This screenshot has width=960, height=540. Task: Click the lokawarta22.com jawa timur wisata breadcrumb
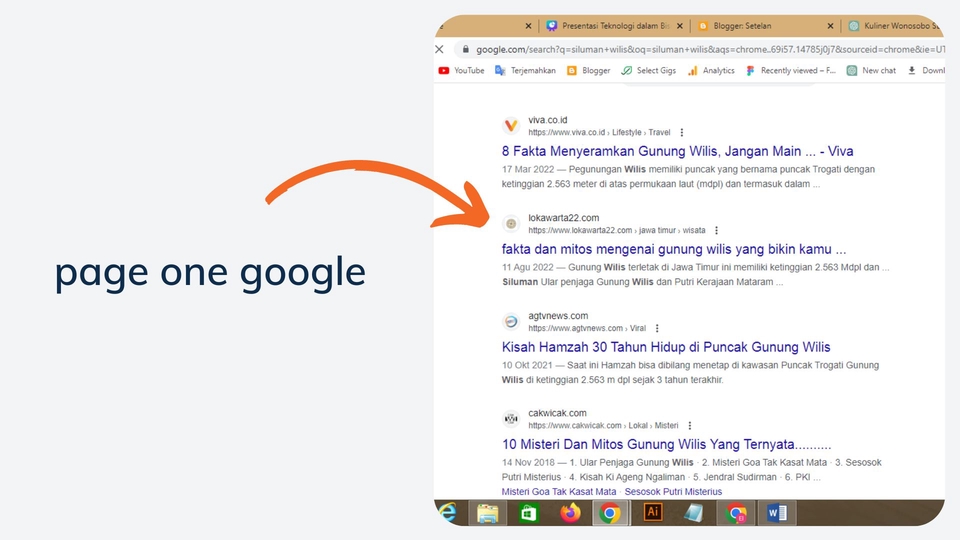coord(617,230)
